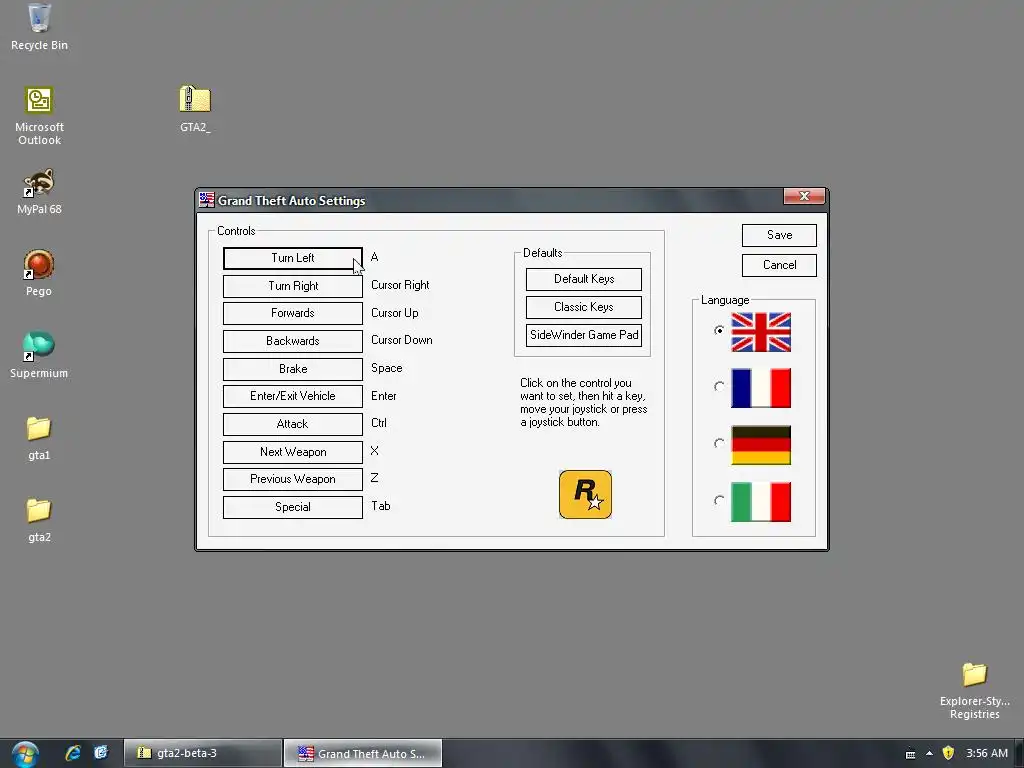The image size is (1024, 768).
Task: Select French language radio button
Action: (719, 387)
